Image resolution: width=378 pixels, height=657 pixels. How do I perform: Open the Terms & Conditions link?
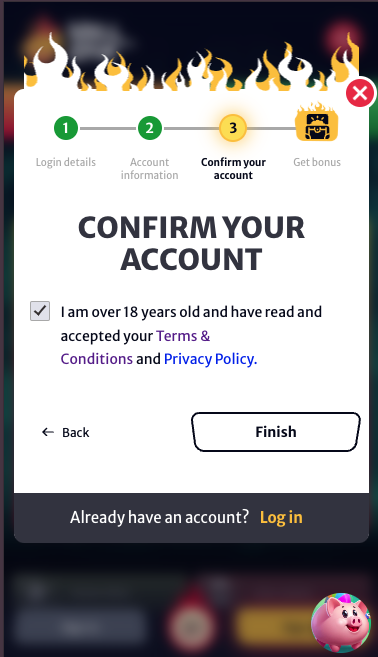(x=135, y=347)
